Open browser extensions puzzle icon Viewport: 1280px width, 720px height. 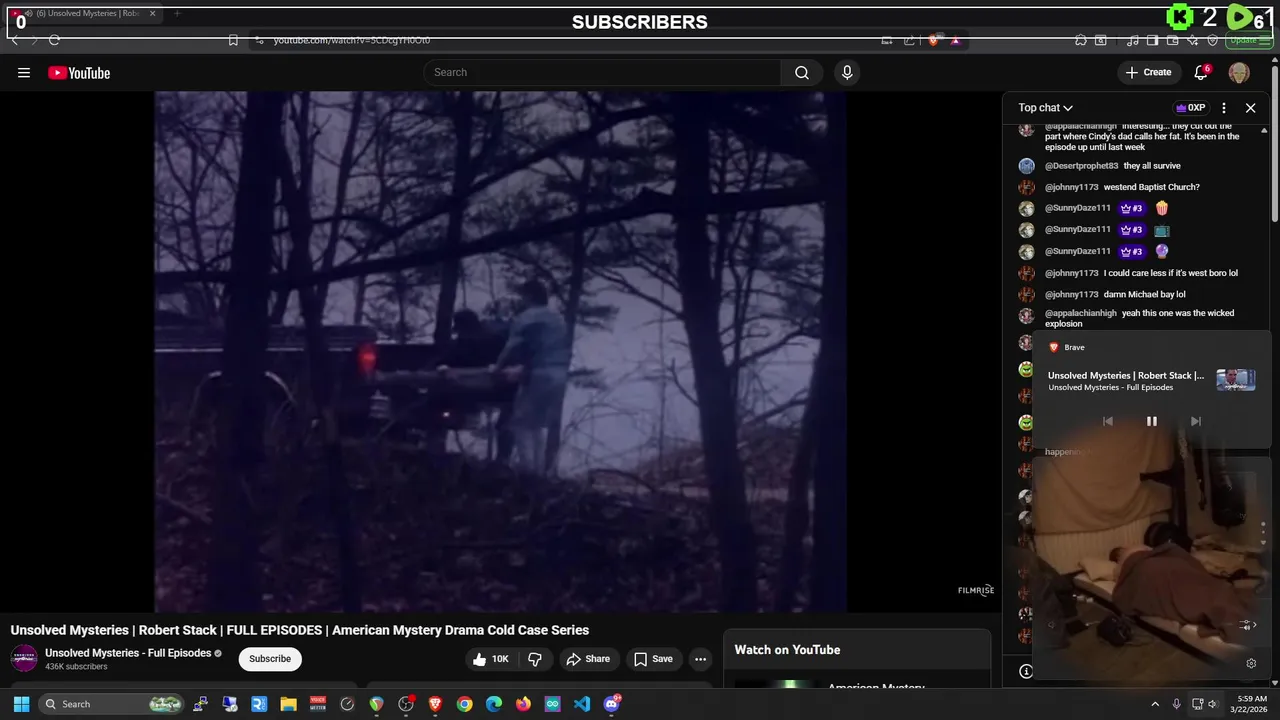(1081, 40)
